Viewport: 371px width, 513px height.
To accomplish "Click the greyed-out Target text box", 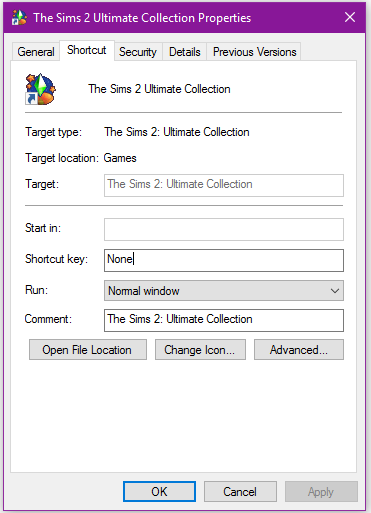I will 224,185.
